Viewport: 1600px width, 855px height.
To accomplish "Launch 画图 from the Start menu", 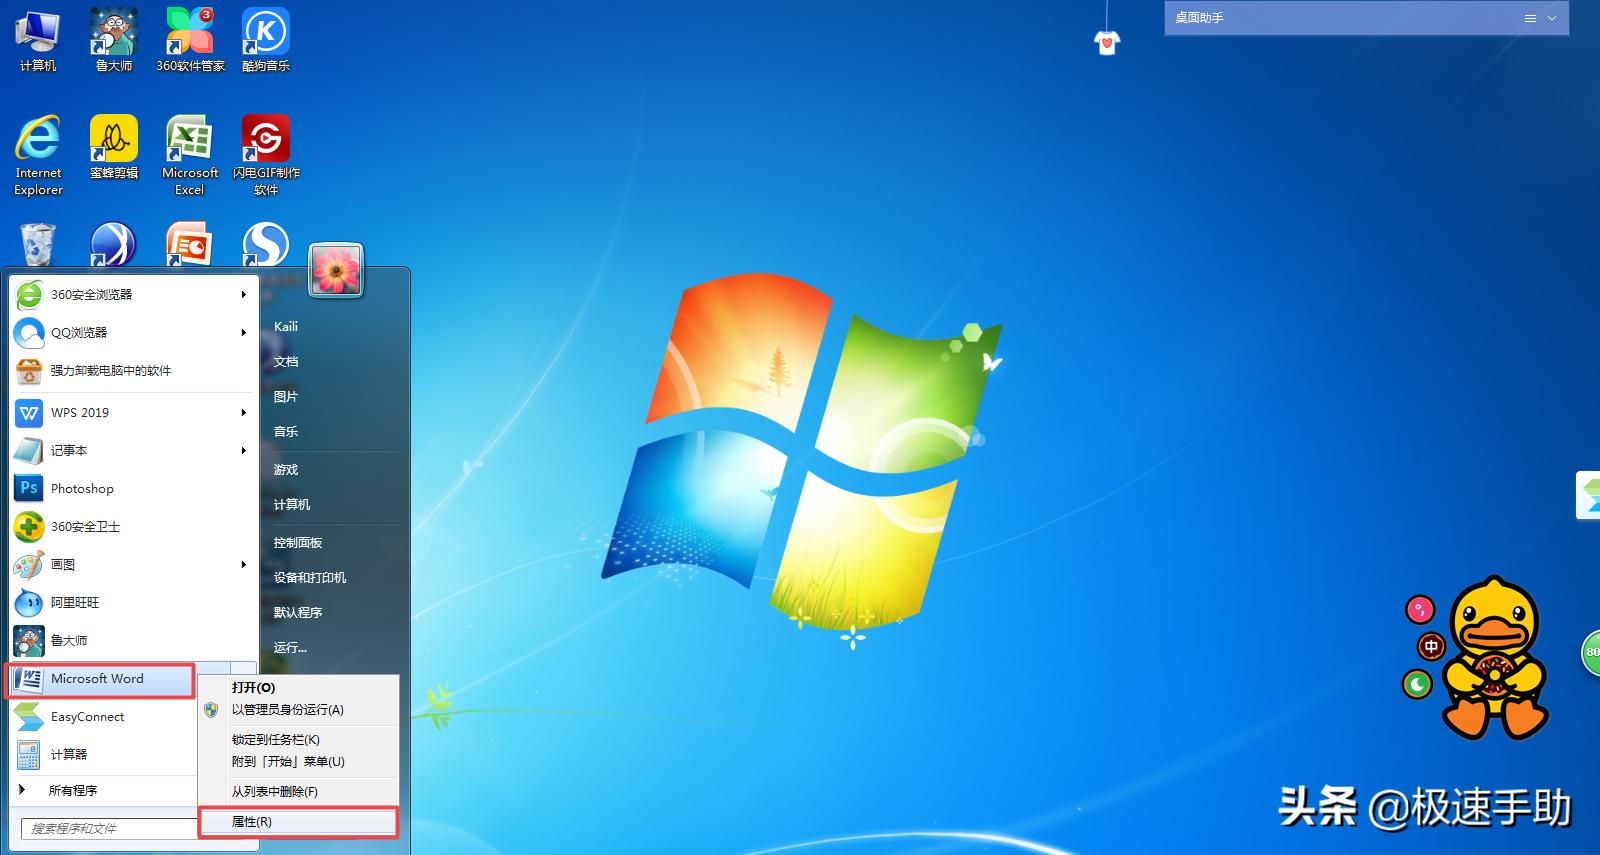I will (x=132, y=565).
